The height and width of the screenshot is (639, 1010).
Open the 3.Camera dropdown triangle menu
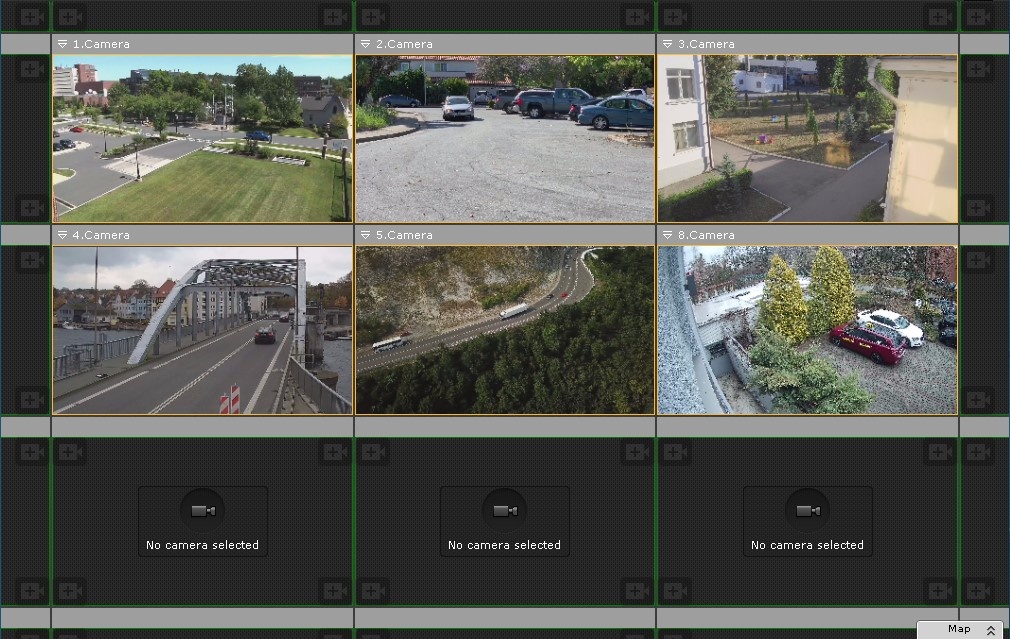[x=667, y=44]
